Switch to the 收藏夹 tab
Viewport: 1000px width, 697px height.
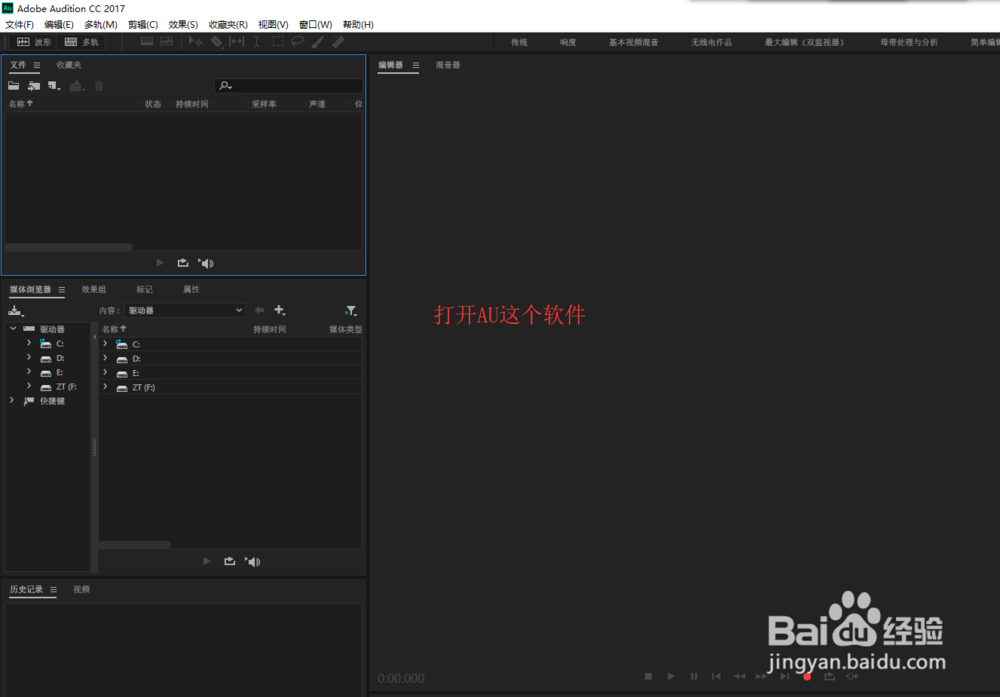point(69,65)
